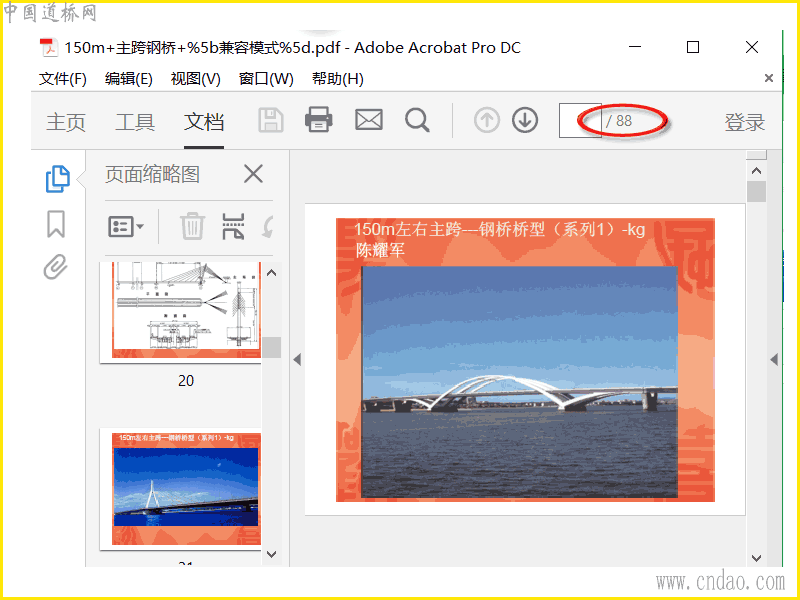Collapse the left navigation pane arrow
Image resolution: width=800 pixels, height=600 pixels.
297,360
